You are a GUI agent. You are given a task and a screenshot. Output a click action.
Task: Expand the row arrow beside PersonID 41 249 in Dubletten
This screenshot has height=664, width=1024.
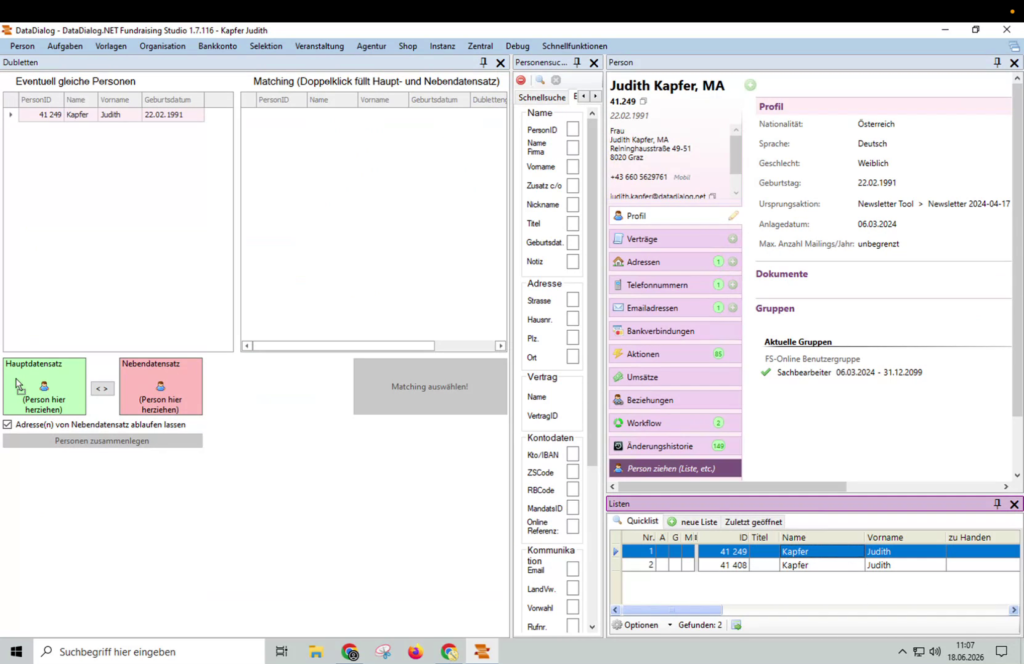pos(10,115)
